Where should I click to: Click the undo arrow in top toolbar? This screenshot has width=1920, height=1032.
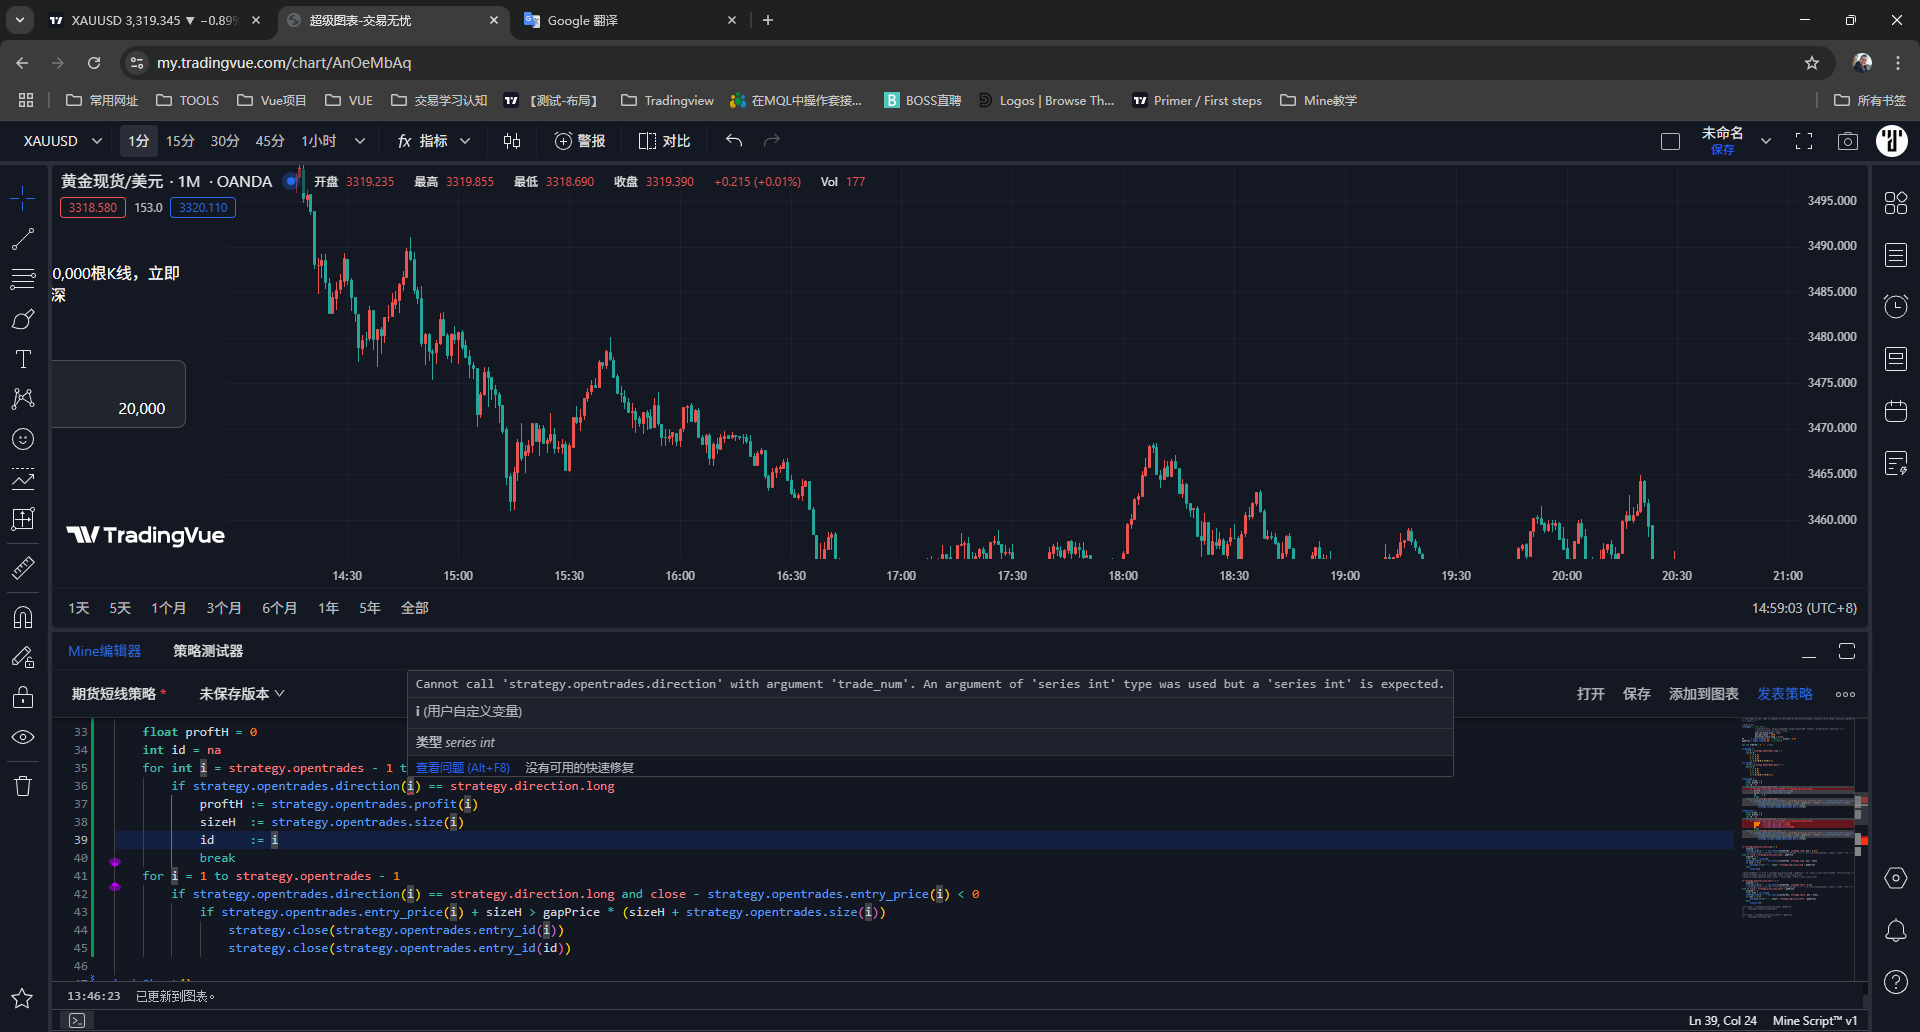tap(734, 141)
